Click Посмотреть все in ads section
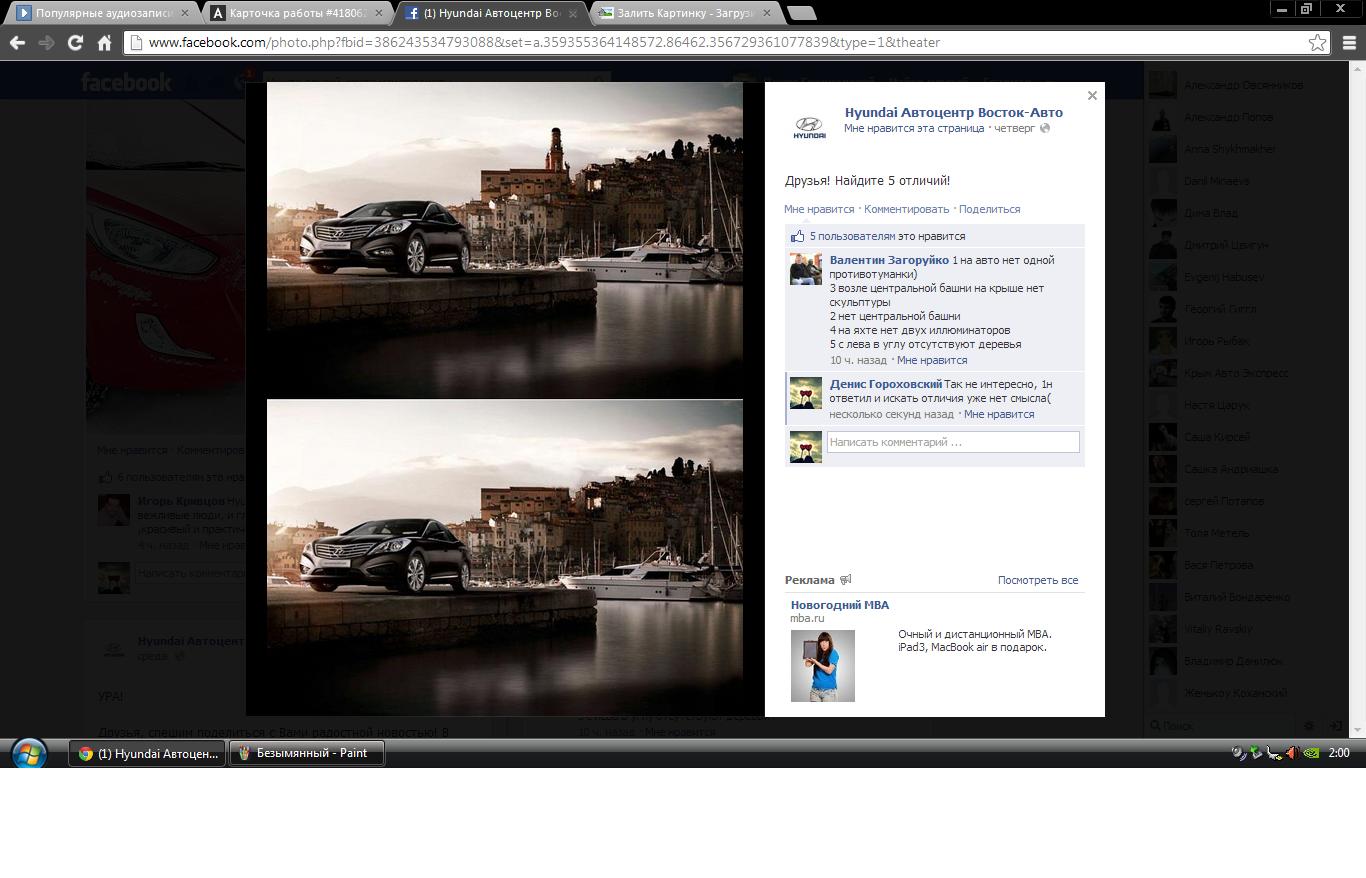1366x878 pixels. 1037,580
